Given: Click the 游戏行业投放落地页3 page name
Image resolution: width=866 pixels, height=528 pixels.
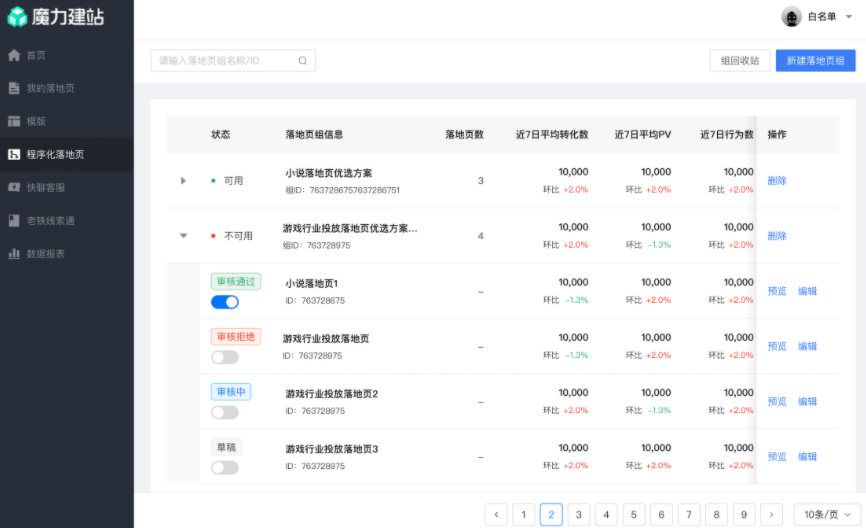Looking at the screenshot, I should pos(331,449).
